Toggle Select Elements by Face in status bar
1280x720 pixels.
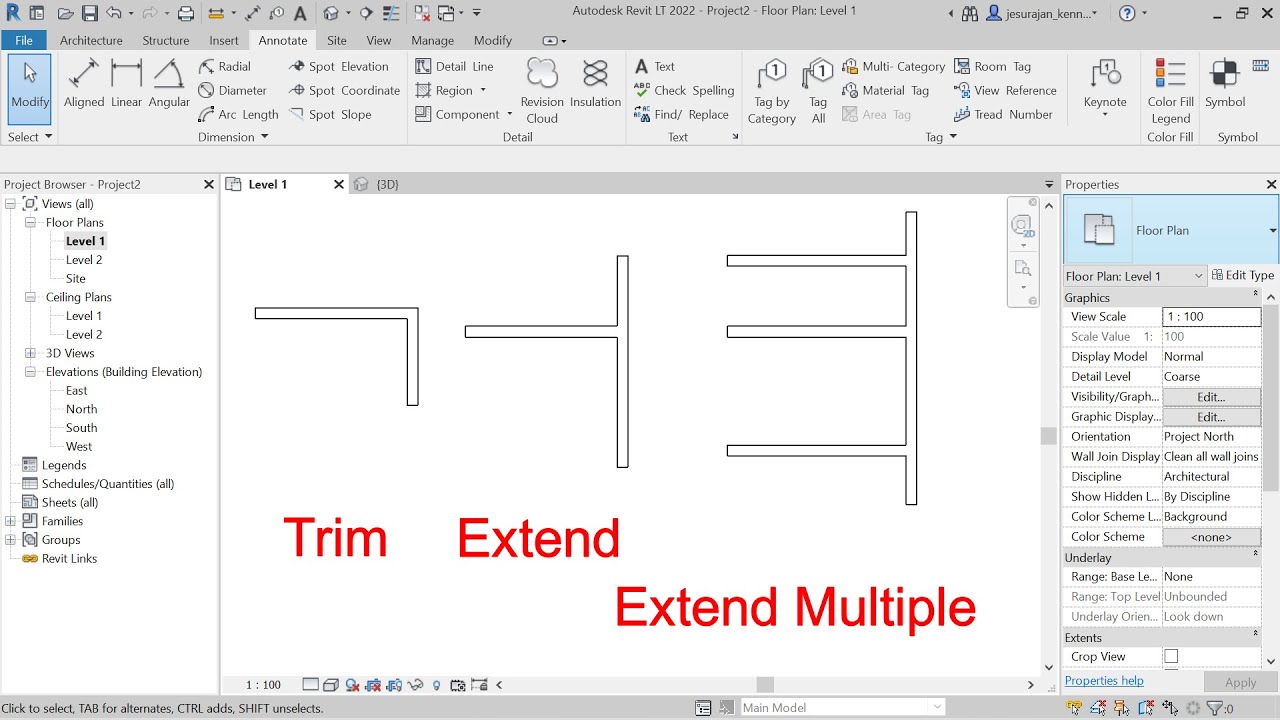[x=1146, y=708]
